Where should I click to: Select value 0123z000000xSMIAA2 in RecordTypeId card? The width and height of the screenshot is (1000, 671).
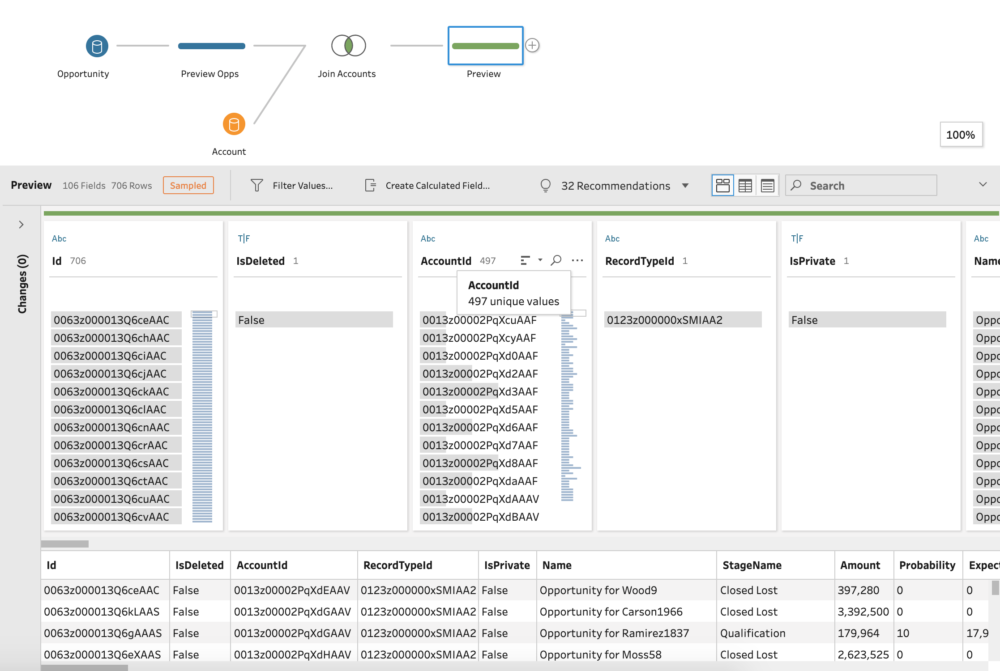pos(683,320)
